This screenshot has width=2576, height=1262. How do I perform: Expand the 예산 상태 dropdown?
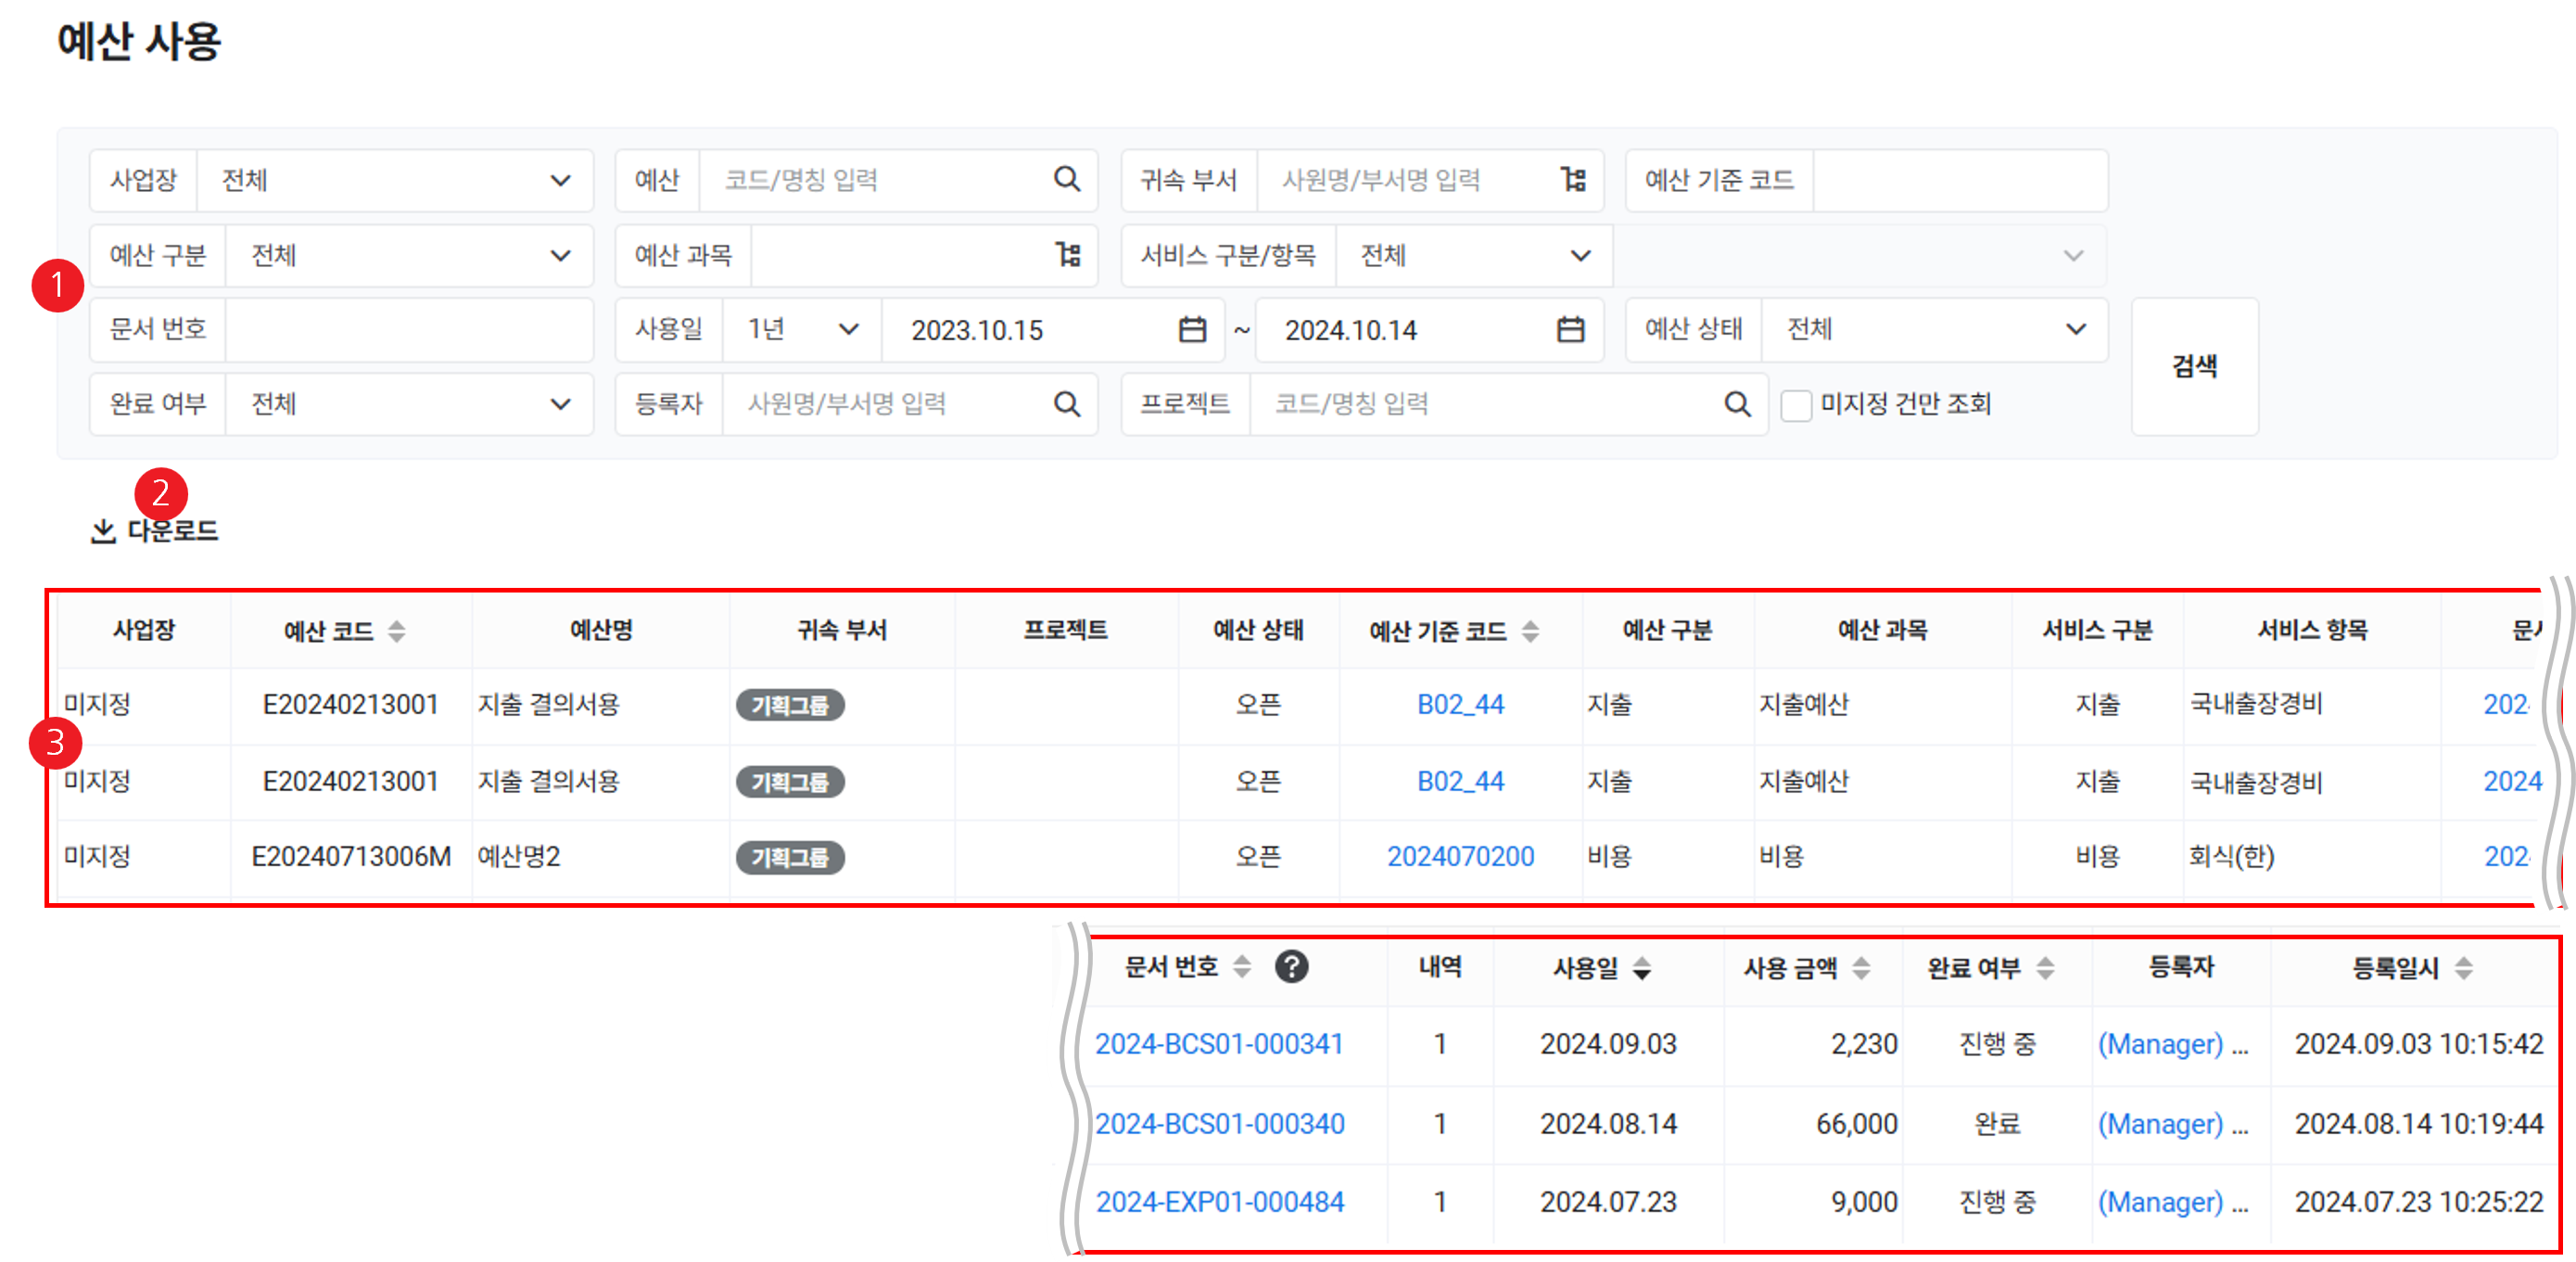tap(2075, 329)
